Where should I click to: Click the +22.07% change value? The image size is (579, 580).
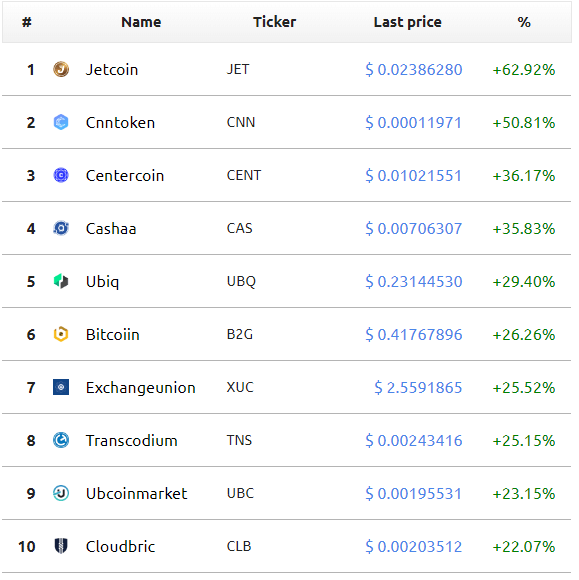tap(524, 546)
